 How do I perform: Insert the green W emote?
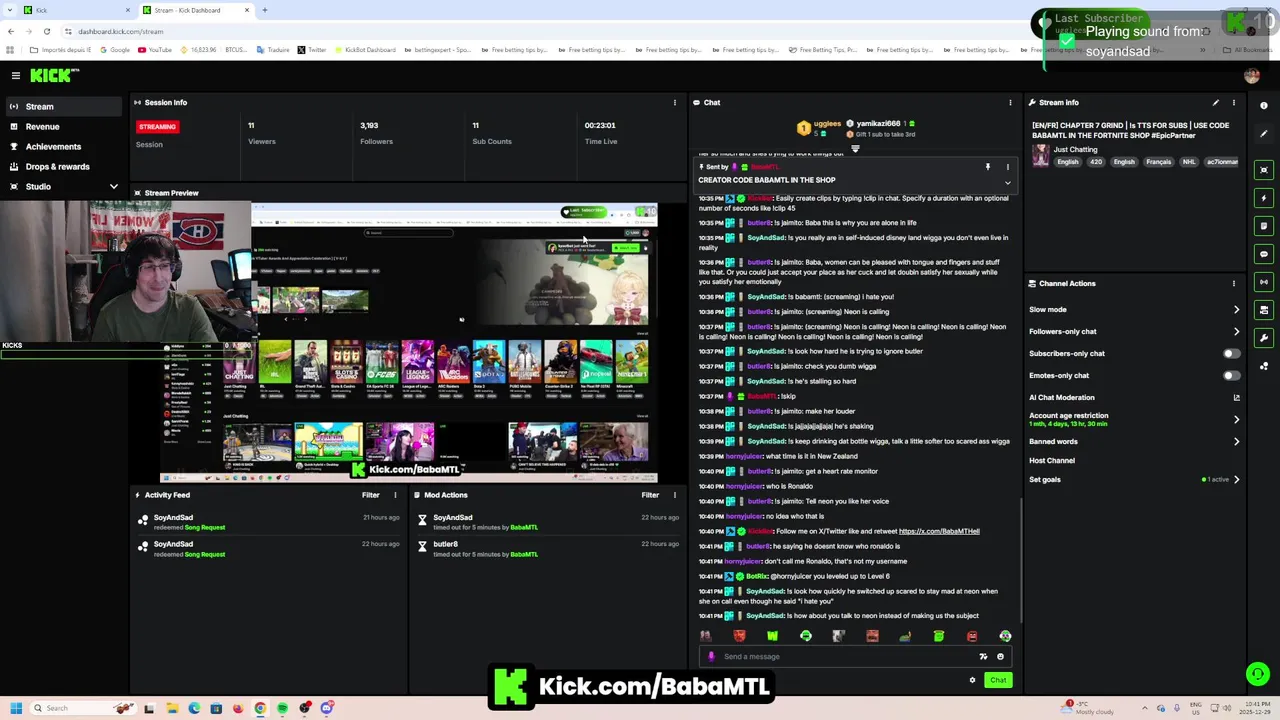pos(772,636)
